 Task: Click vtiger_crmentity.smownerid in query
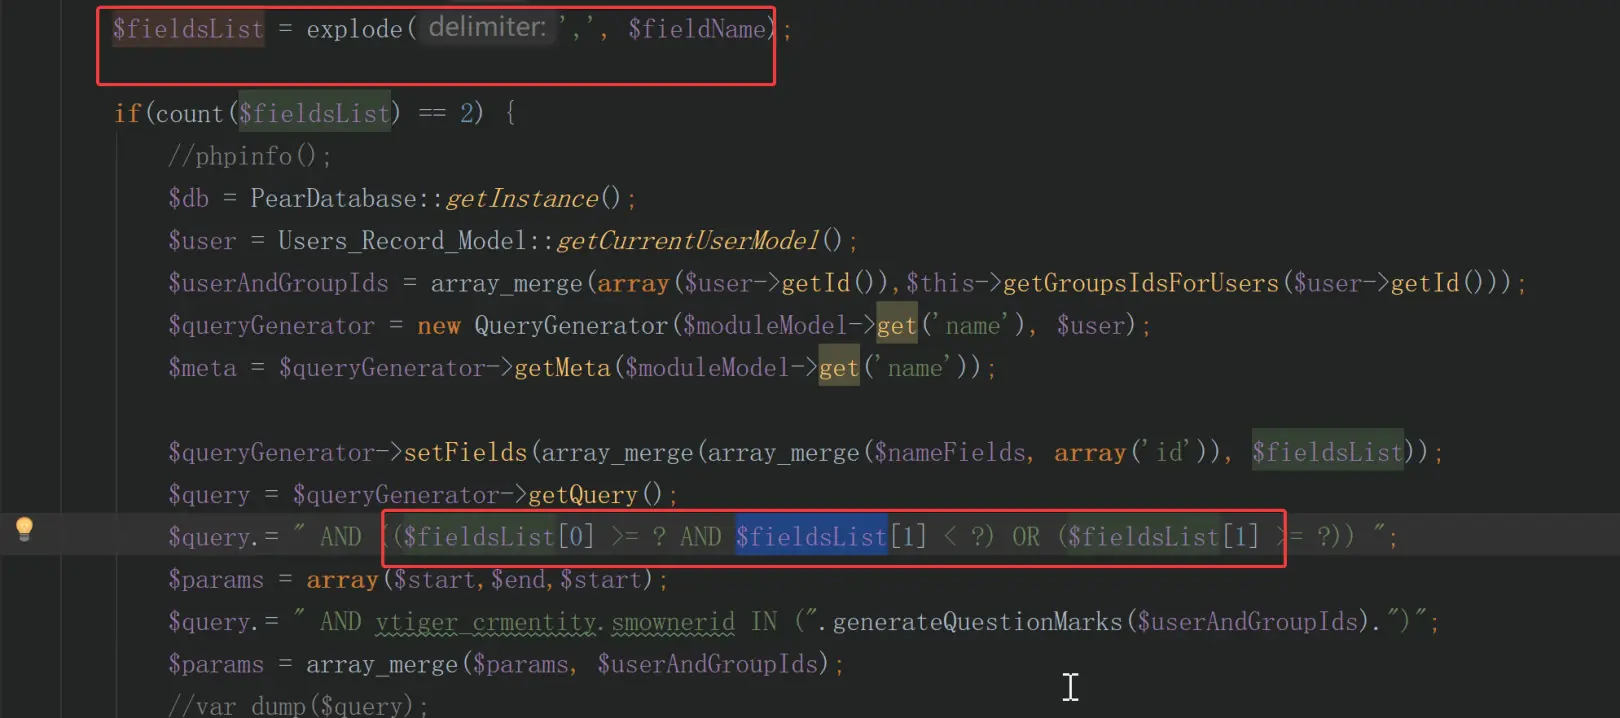[555, 622]
